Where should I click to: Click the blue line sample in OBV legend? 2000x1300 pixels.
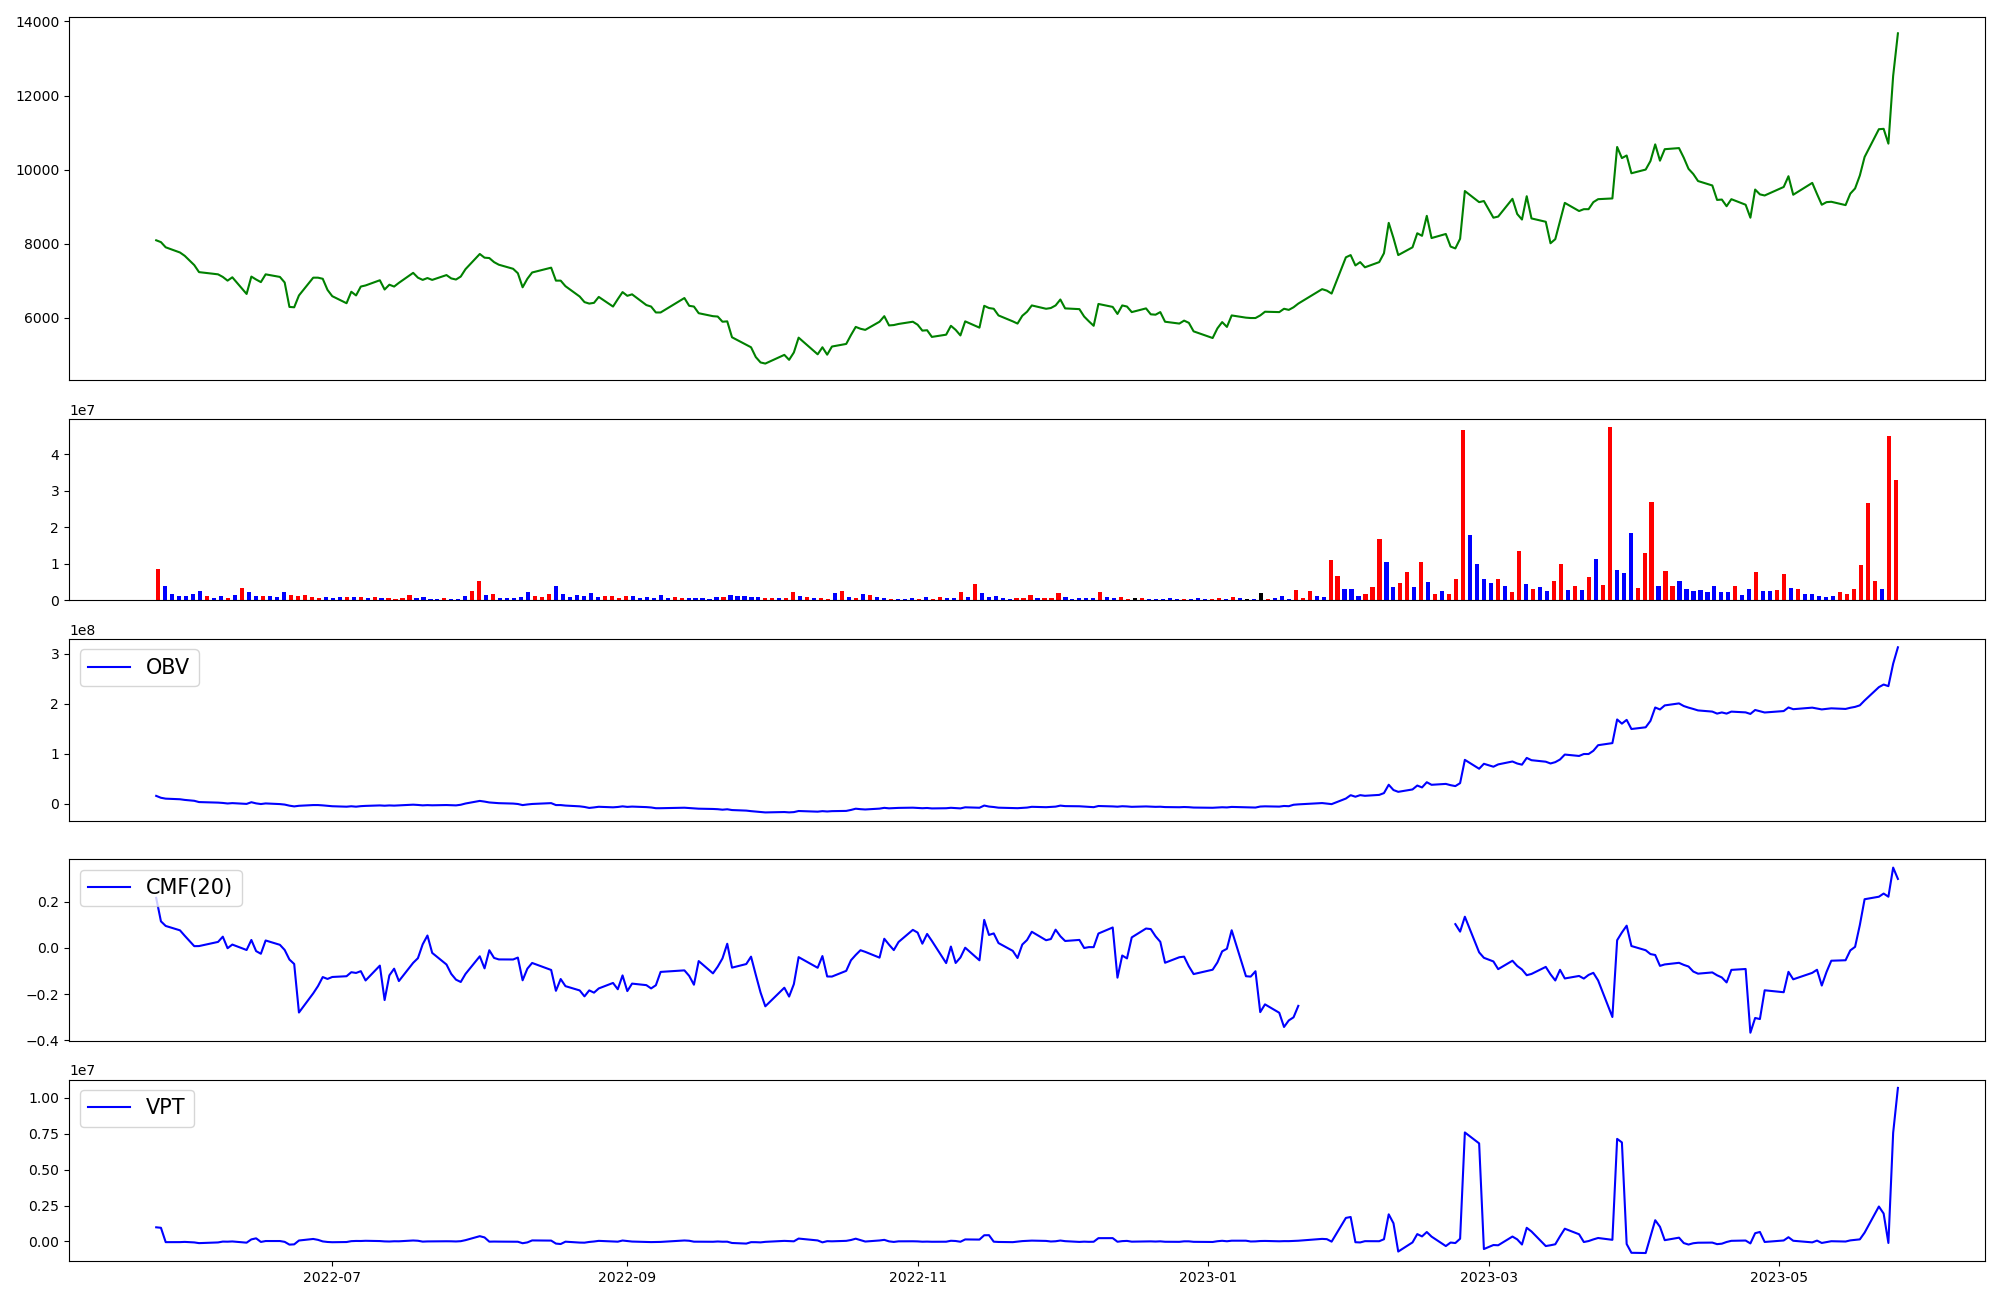tap(110, 668)
